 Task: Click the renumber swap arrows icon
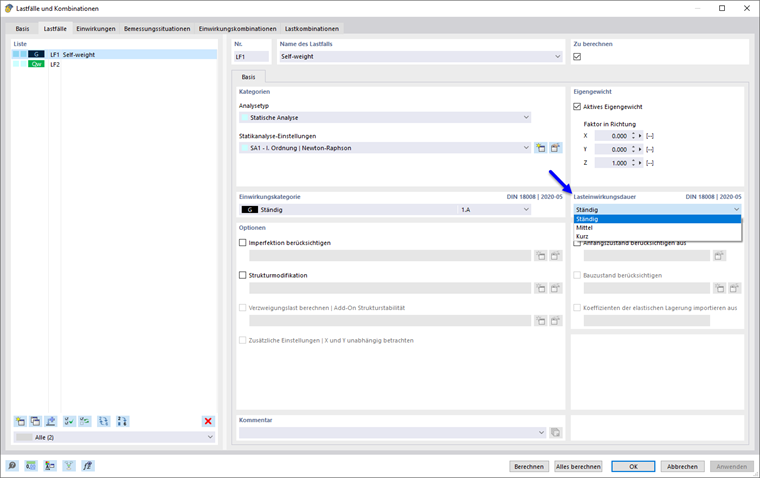104,421
